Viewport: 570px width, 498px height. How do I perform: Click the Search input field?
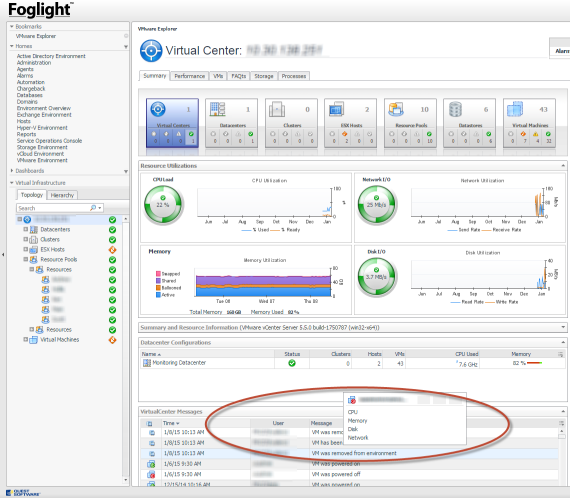tap(52, 208)
